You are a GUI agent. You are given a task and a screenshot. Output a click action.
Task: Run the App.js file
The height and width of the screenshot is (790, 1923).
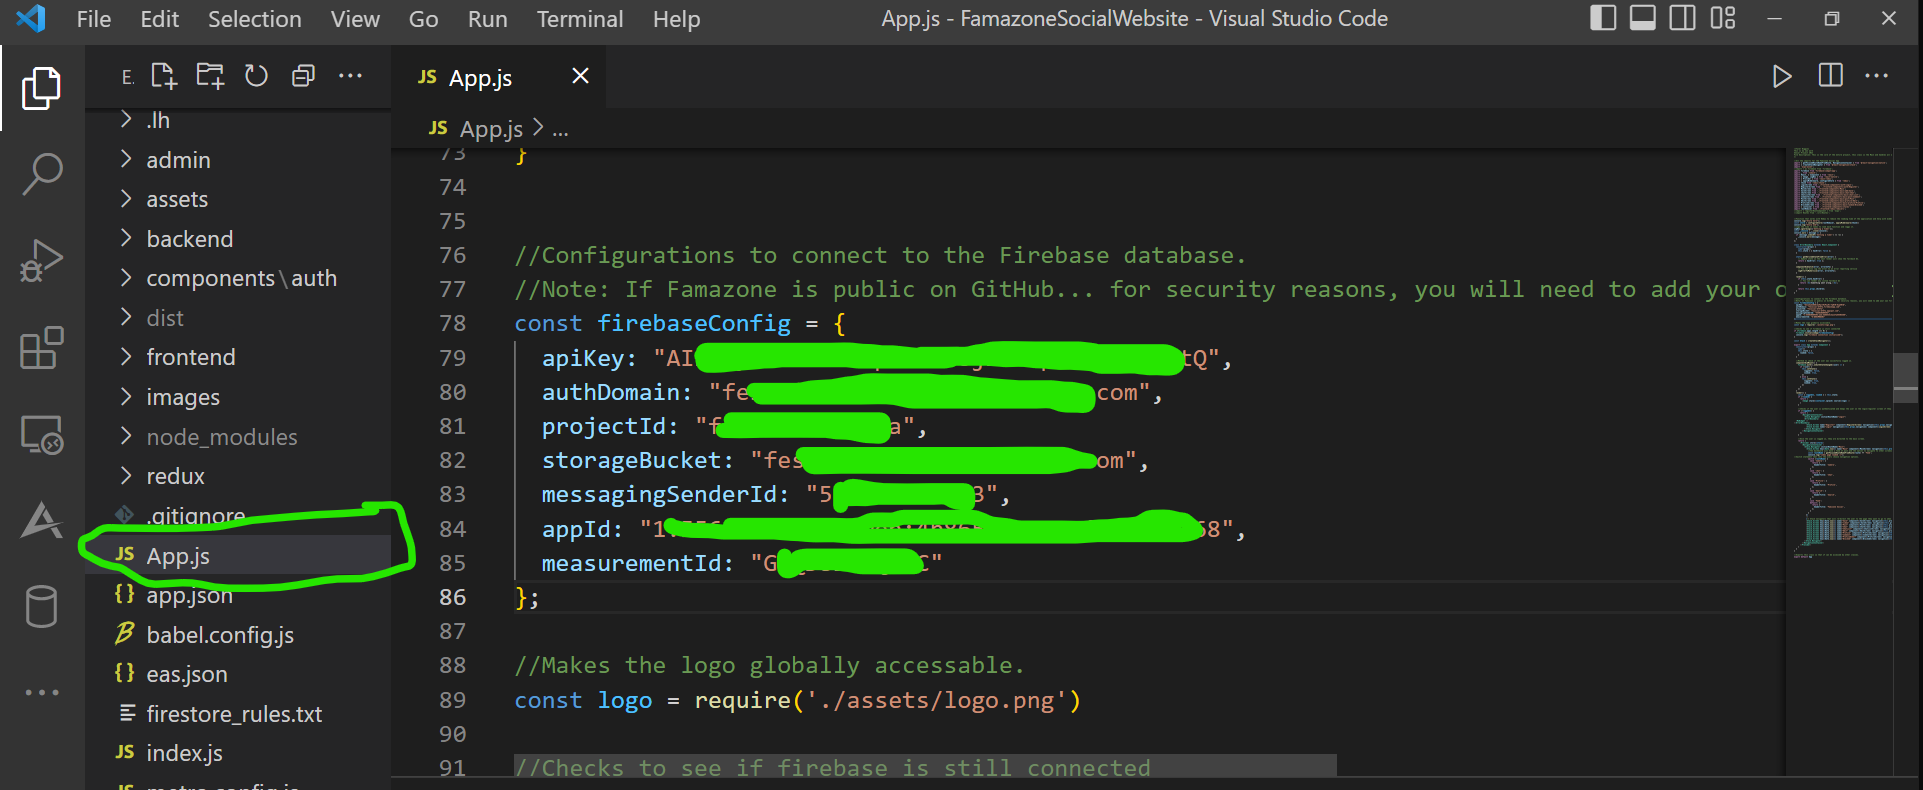click(1782, 77)
